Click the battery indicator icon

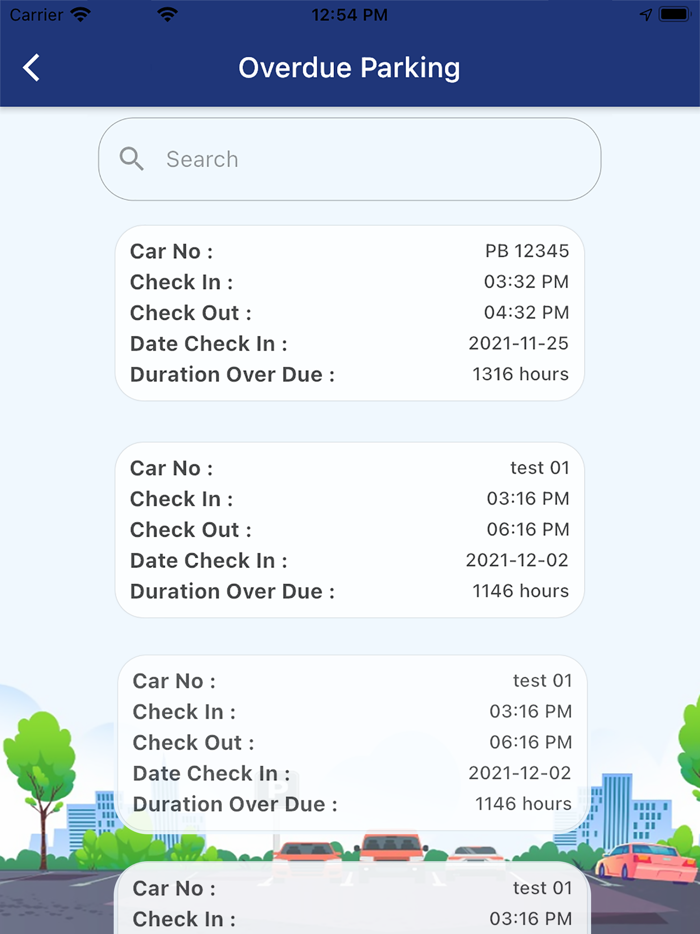[673, 15]
